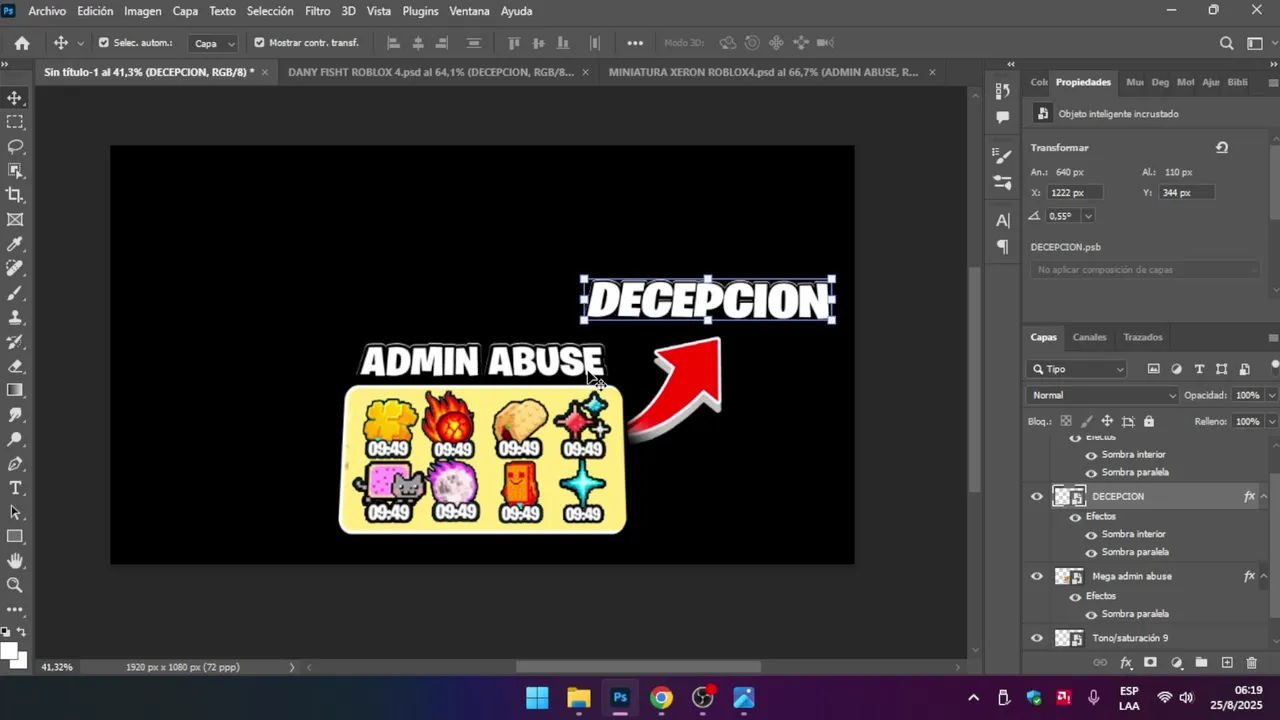The height and width of the screenshot is (720, 1280).
Task: Click the delete layer trash icon
Action: 1252,663
